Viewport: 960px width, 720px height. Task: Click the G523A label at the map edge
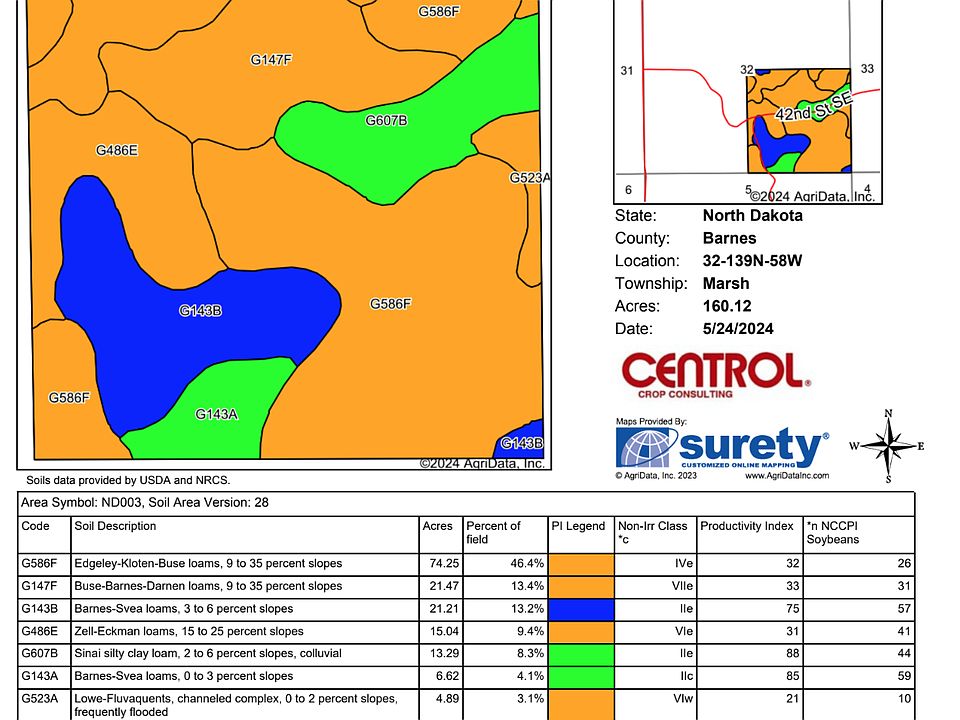click(529, 178)
